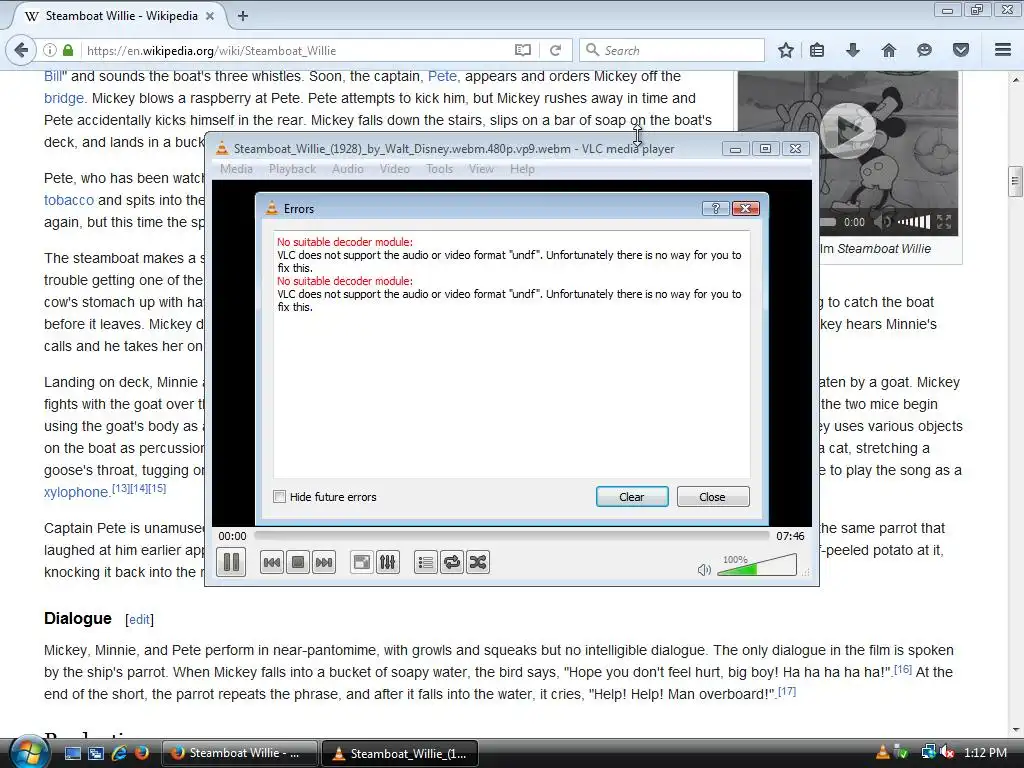
Task: Reload the Wikipedia page
Action: (x=555, y=50)
